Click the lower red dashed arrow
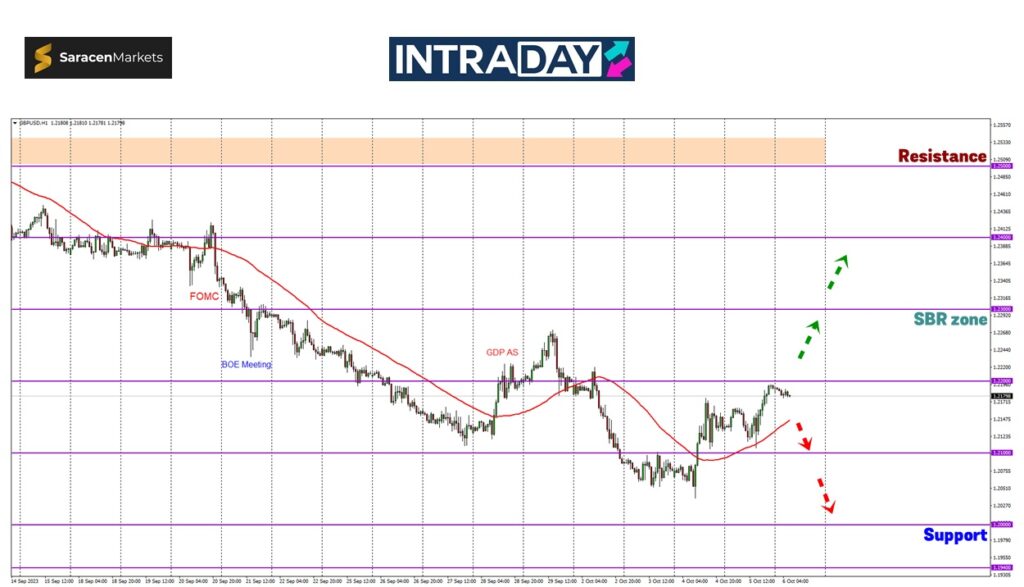 (x=824, y=496)
